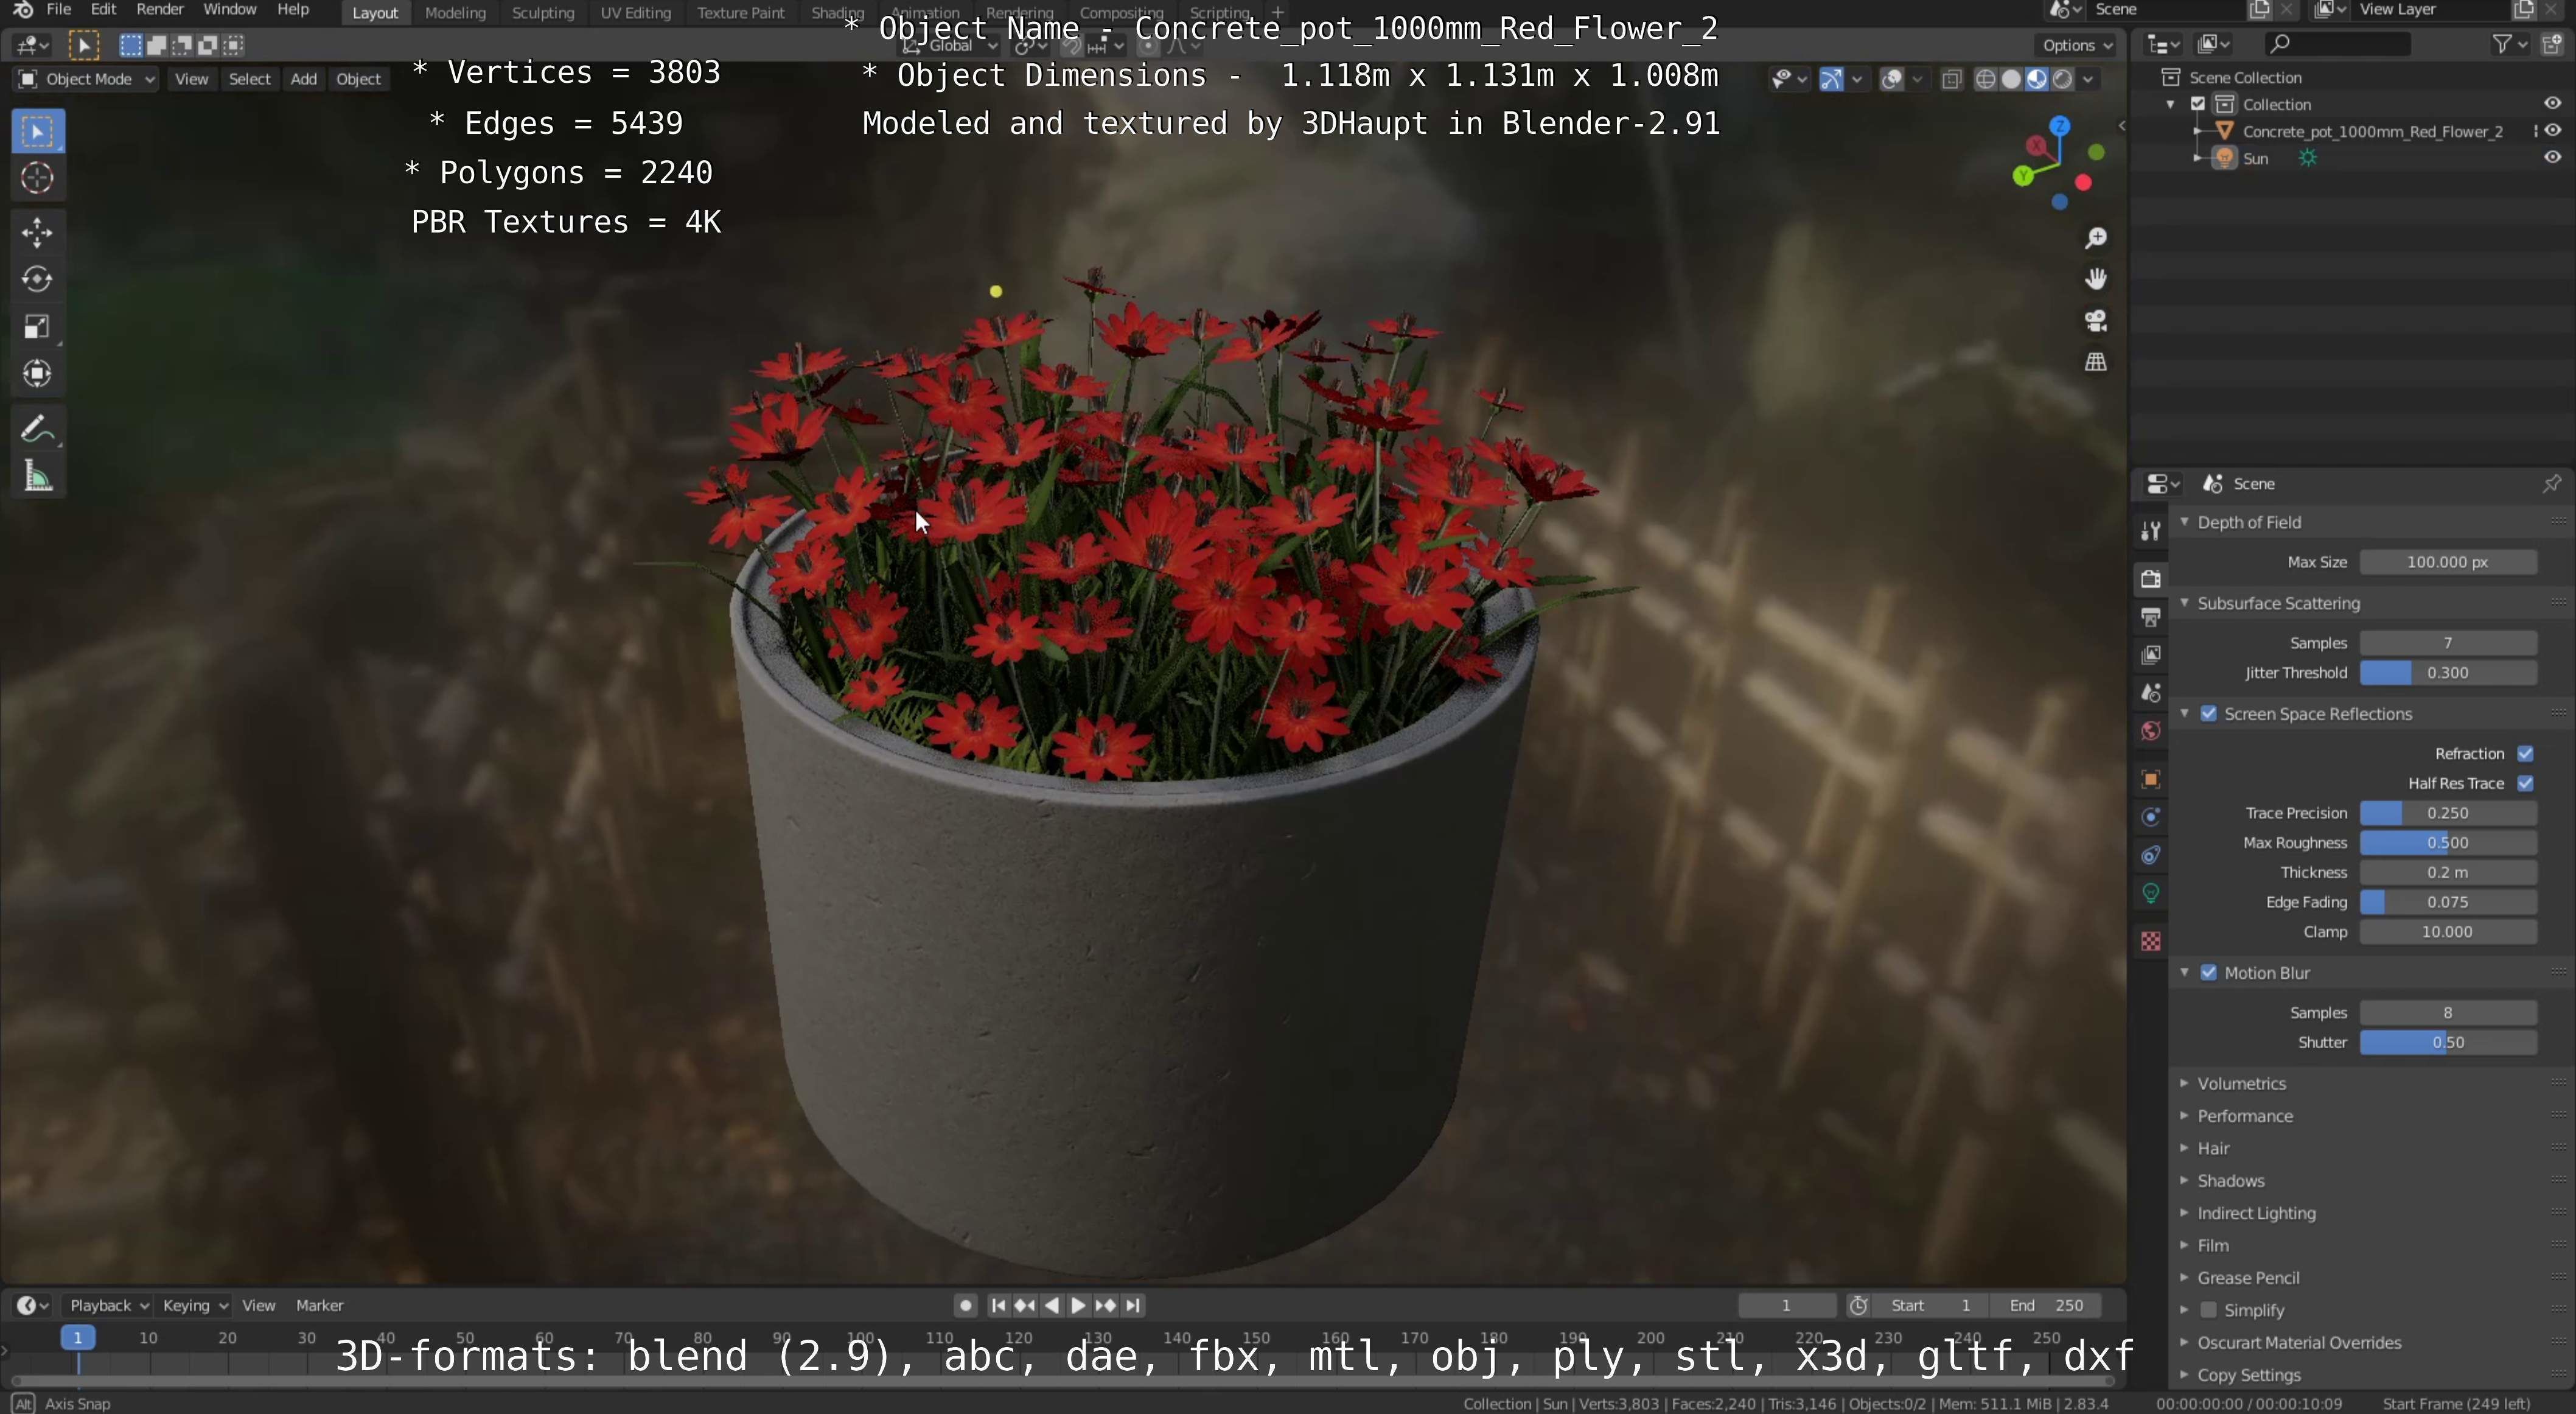
Task: Open the Output properties tab
Action: coord(2151,617)
